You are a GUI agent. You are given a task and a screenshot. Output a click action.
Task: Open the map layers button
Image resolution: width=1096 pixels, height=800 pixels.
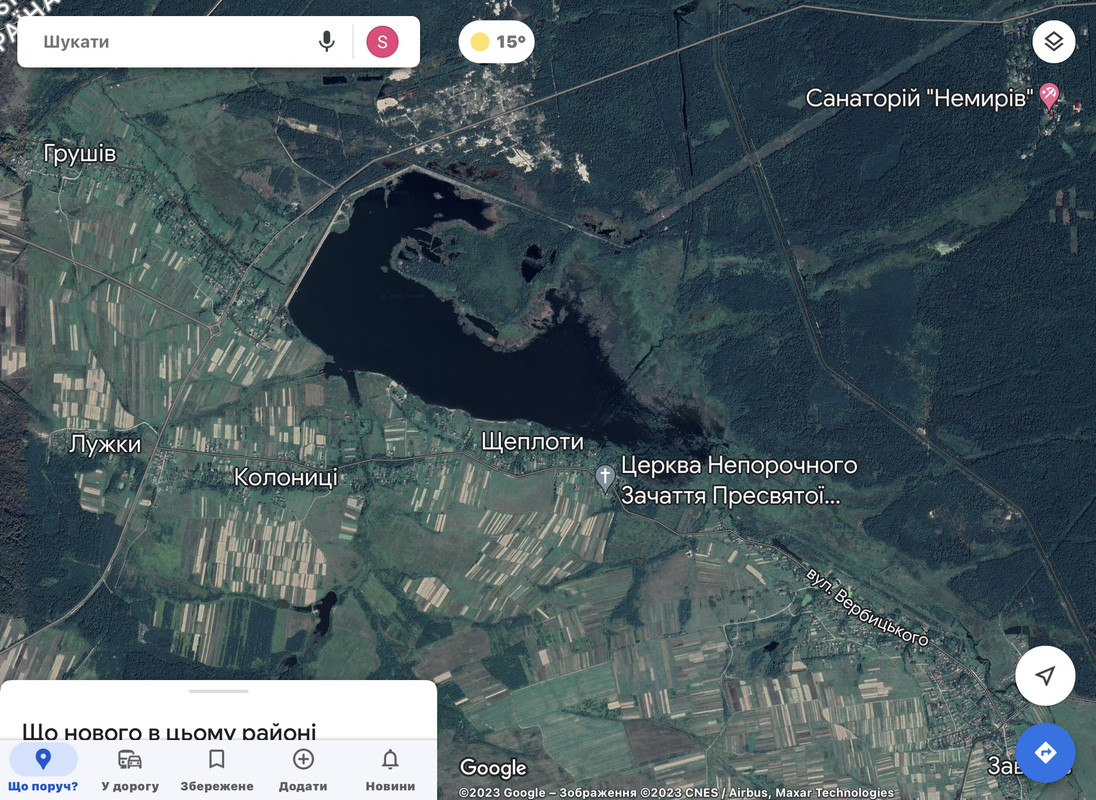1053,42
